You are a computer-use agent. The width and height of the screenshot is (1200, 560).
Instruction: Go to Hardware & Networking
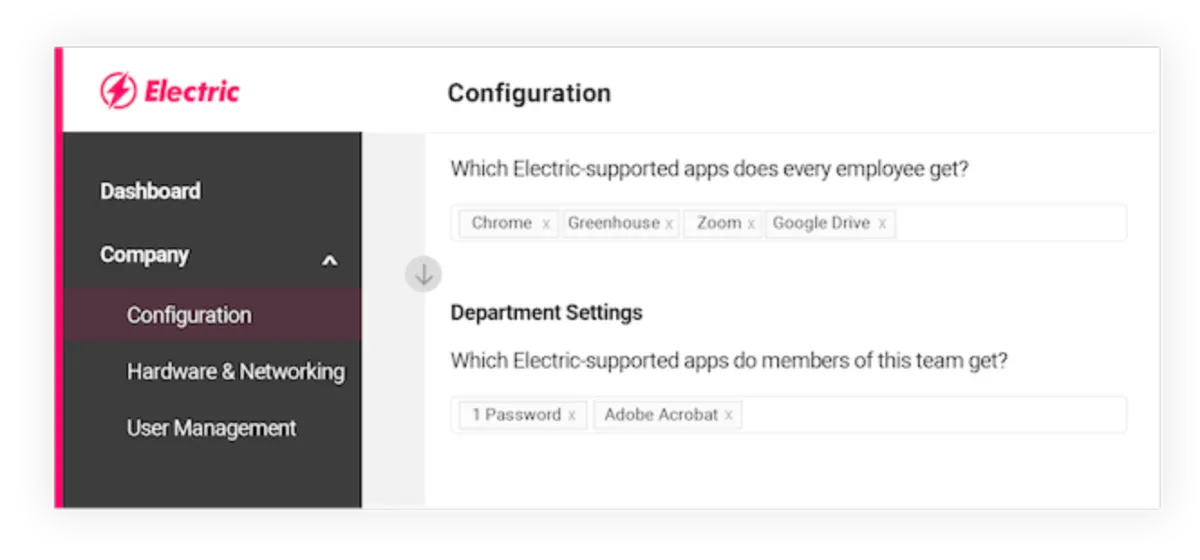pyautogui.click(x=235, y=372)
